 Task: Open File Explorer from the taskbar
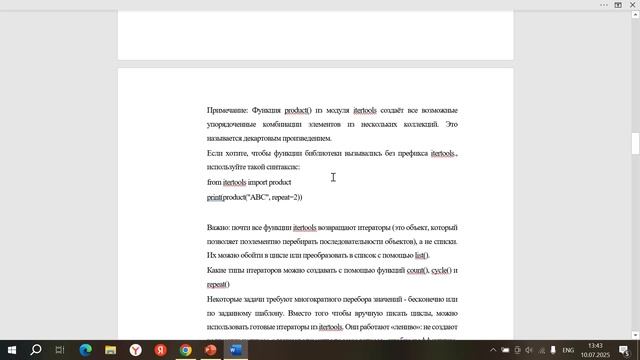110,350
